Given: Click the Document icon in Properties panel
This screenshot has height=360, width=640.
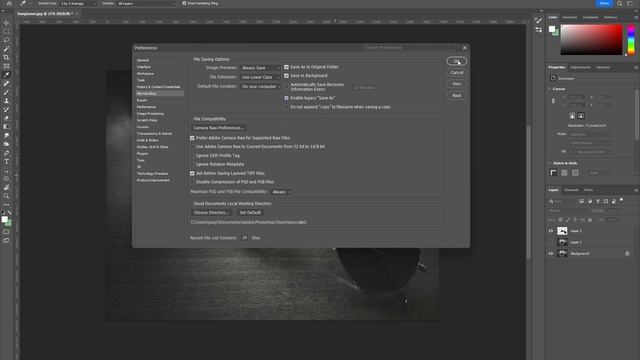Looking at the screenshot, I should (x=553, y=78).
